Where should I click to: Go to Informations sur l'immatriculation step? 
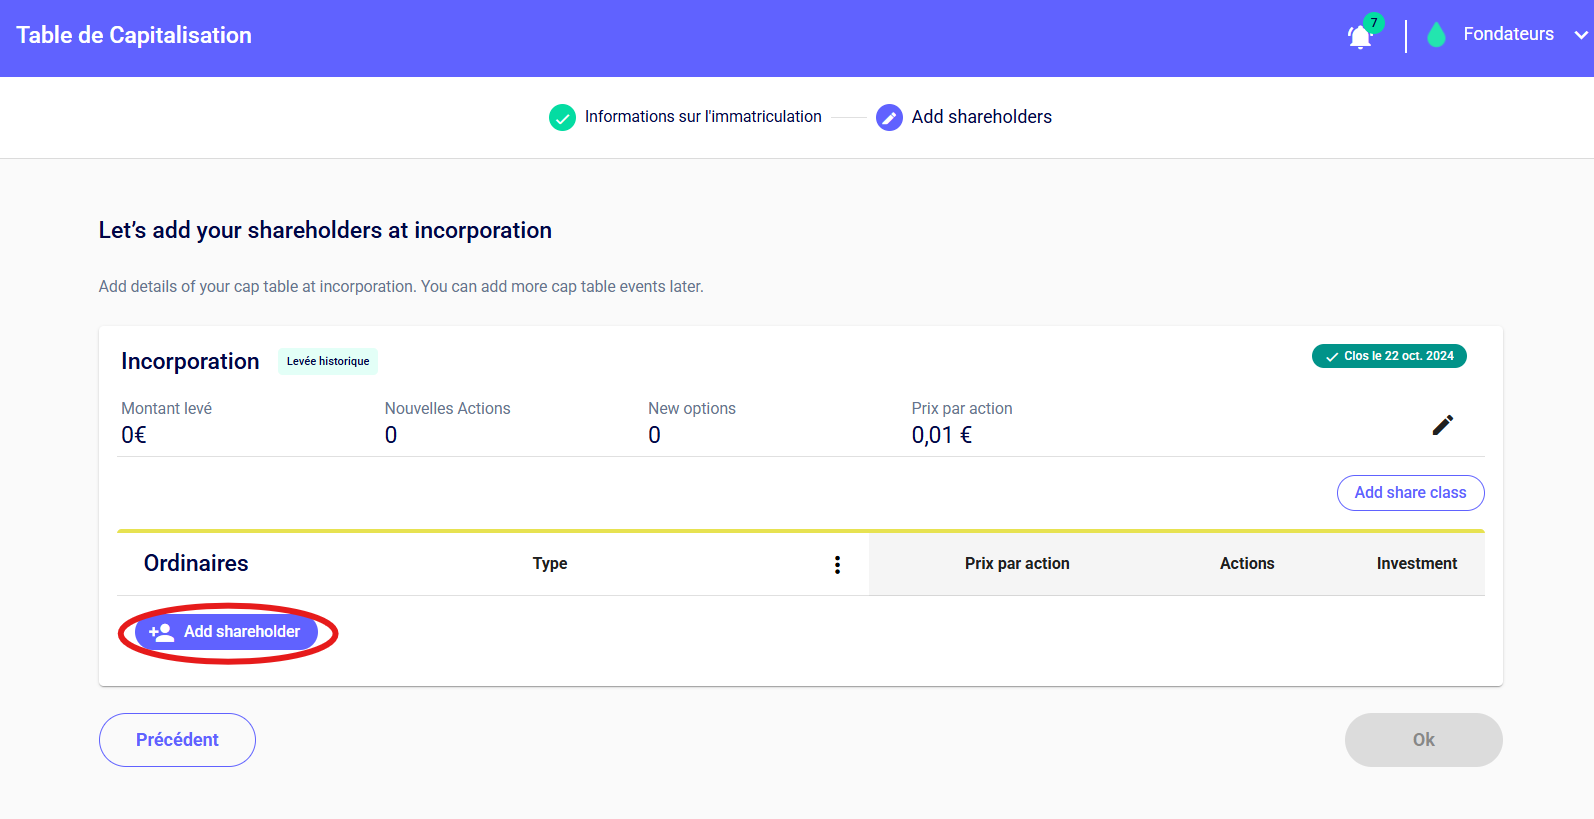click(702, 117)
